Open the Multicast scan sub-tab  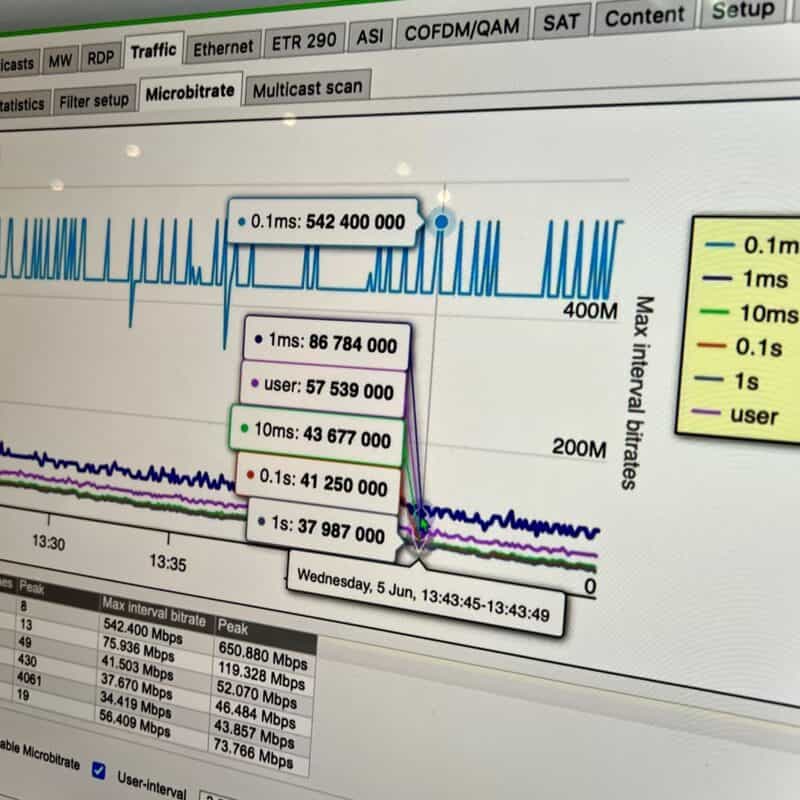coord(308,88)
